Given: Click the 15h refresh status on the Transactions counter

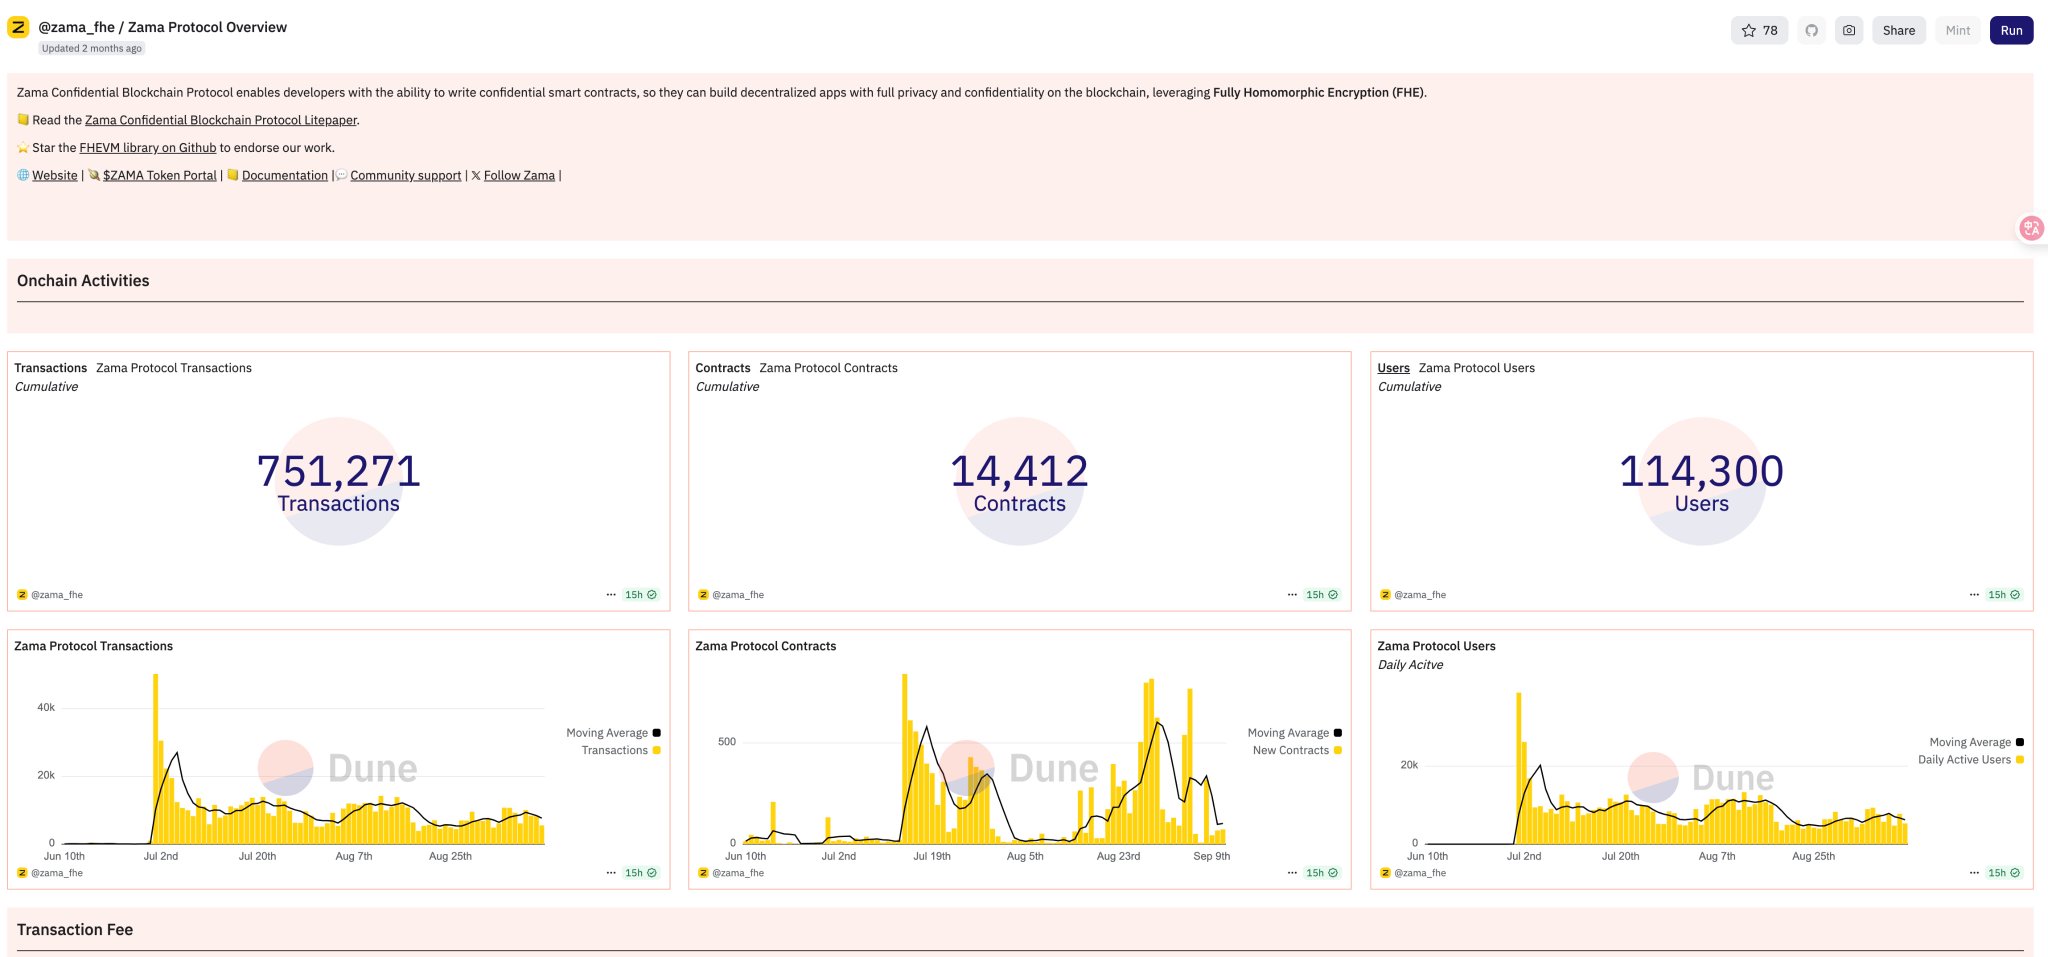Looking at the screenshot, I should pyautogui.click(x=640, y=595).
